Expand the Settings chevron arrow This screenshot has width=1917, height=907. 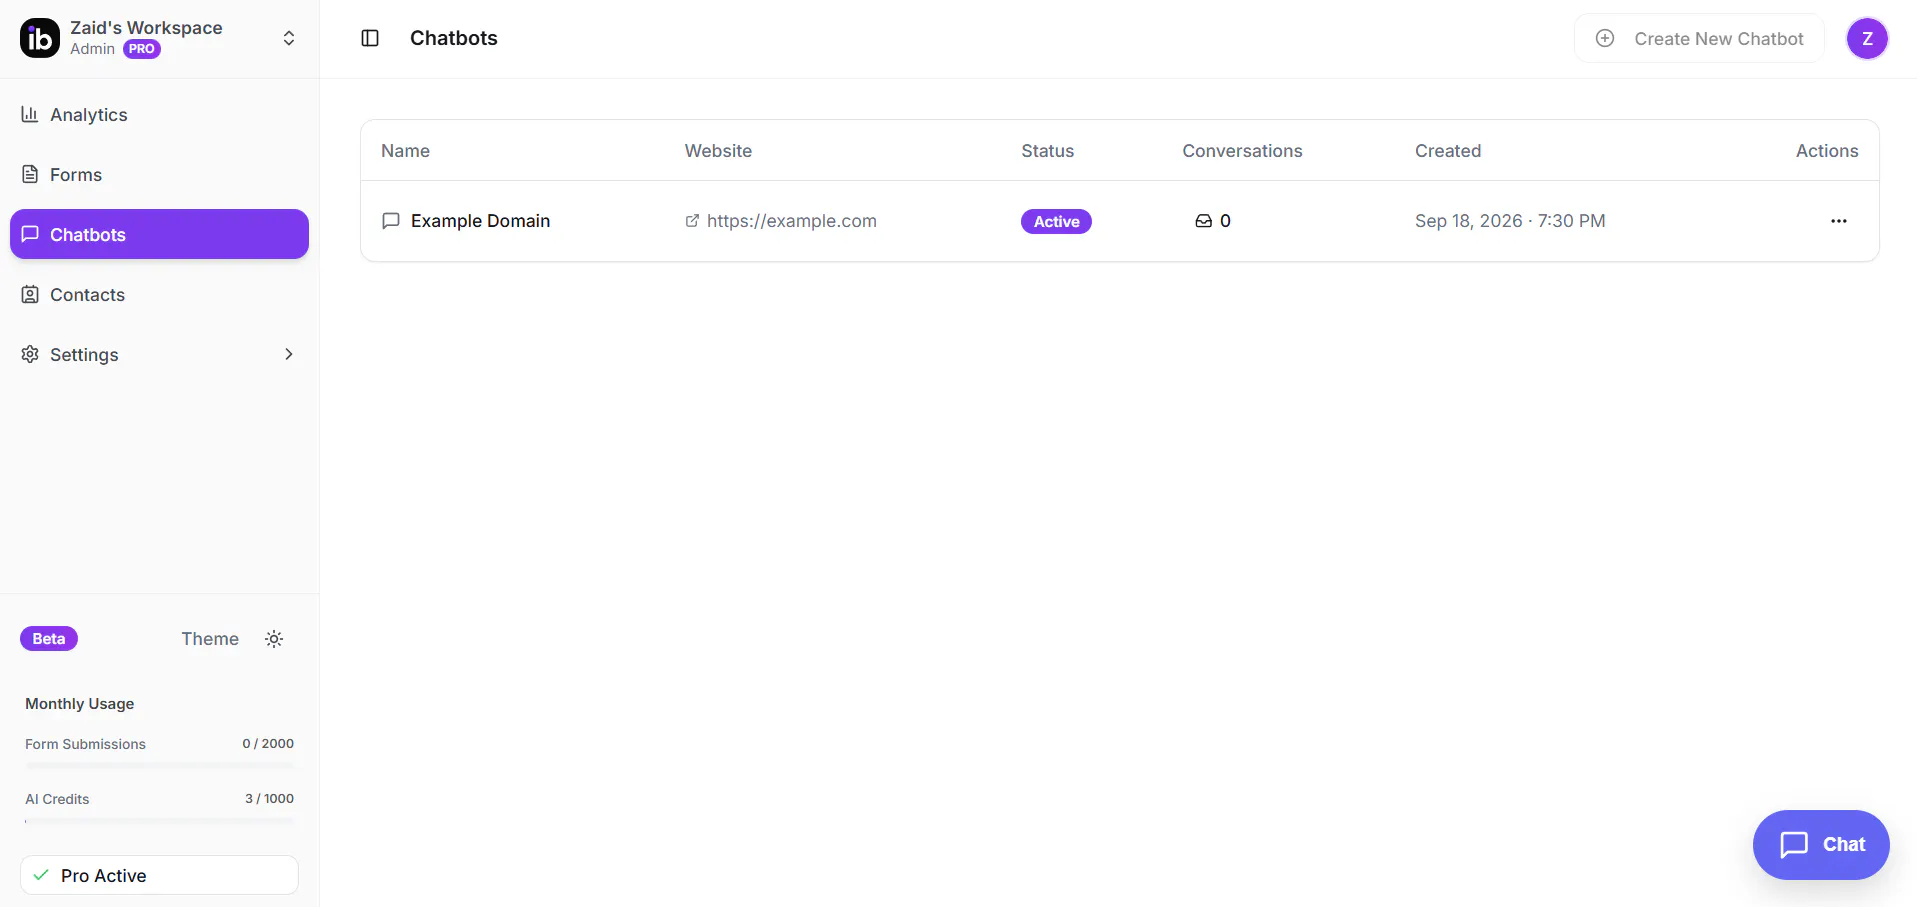click(x=289, y=354)
